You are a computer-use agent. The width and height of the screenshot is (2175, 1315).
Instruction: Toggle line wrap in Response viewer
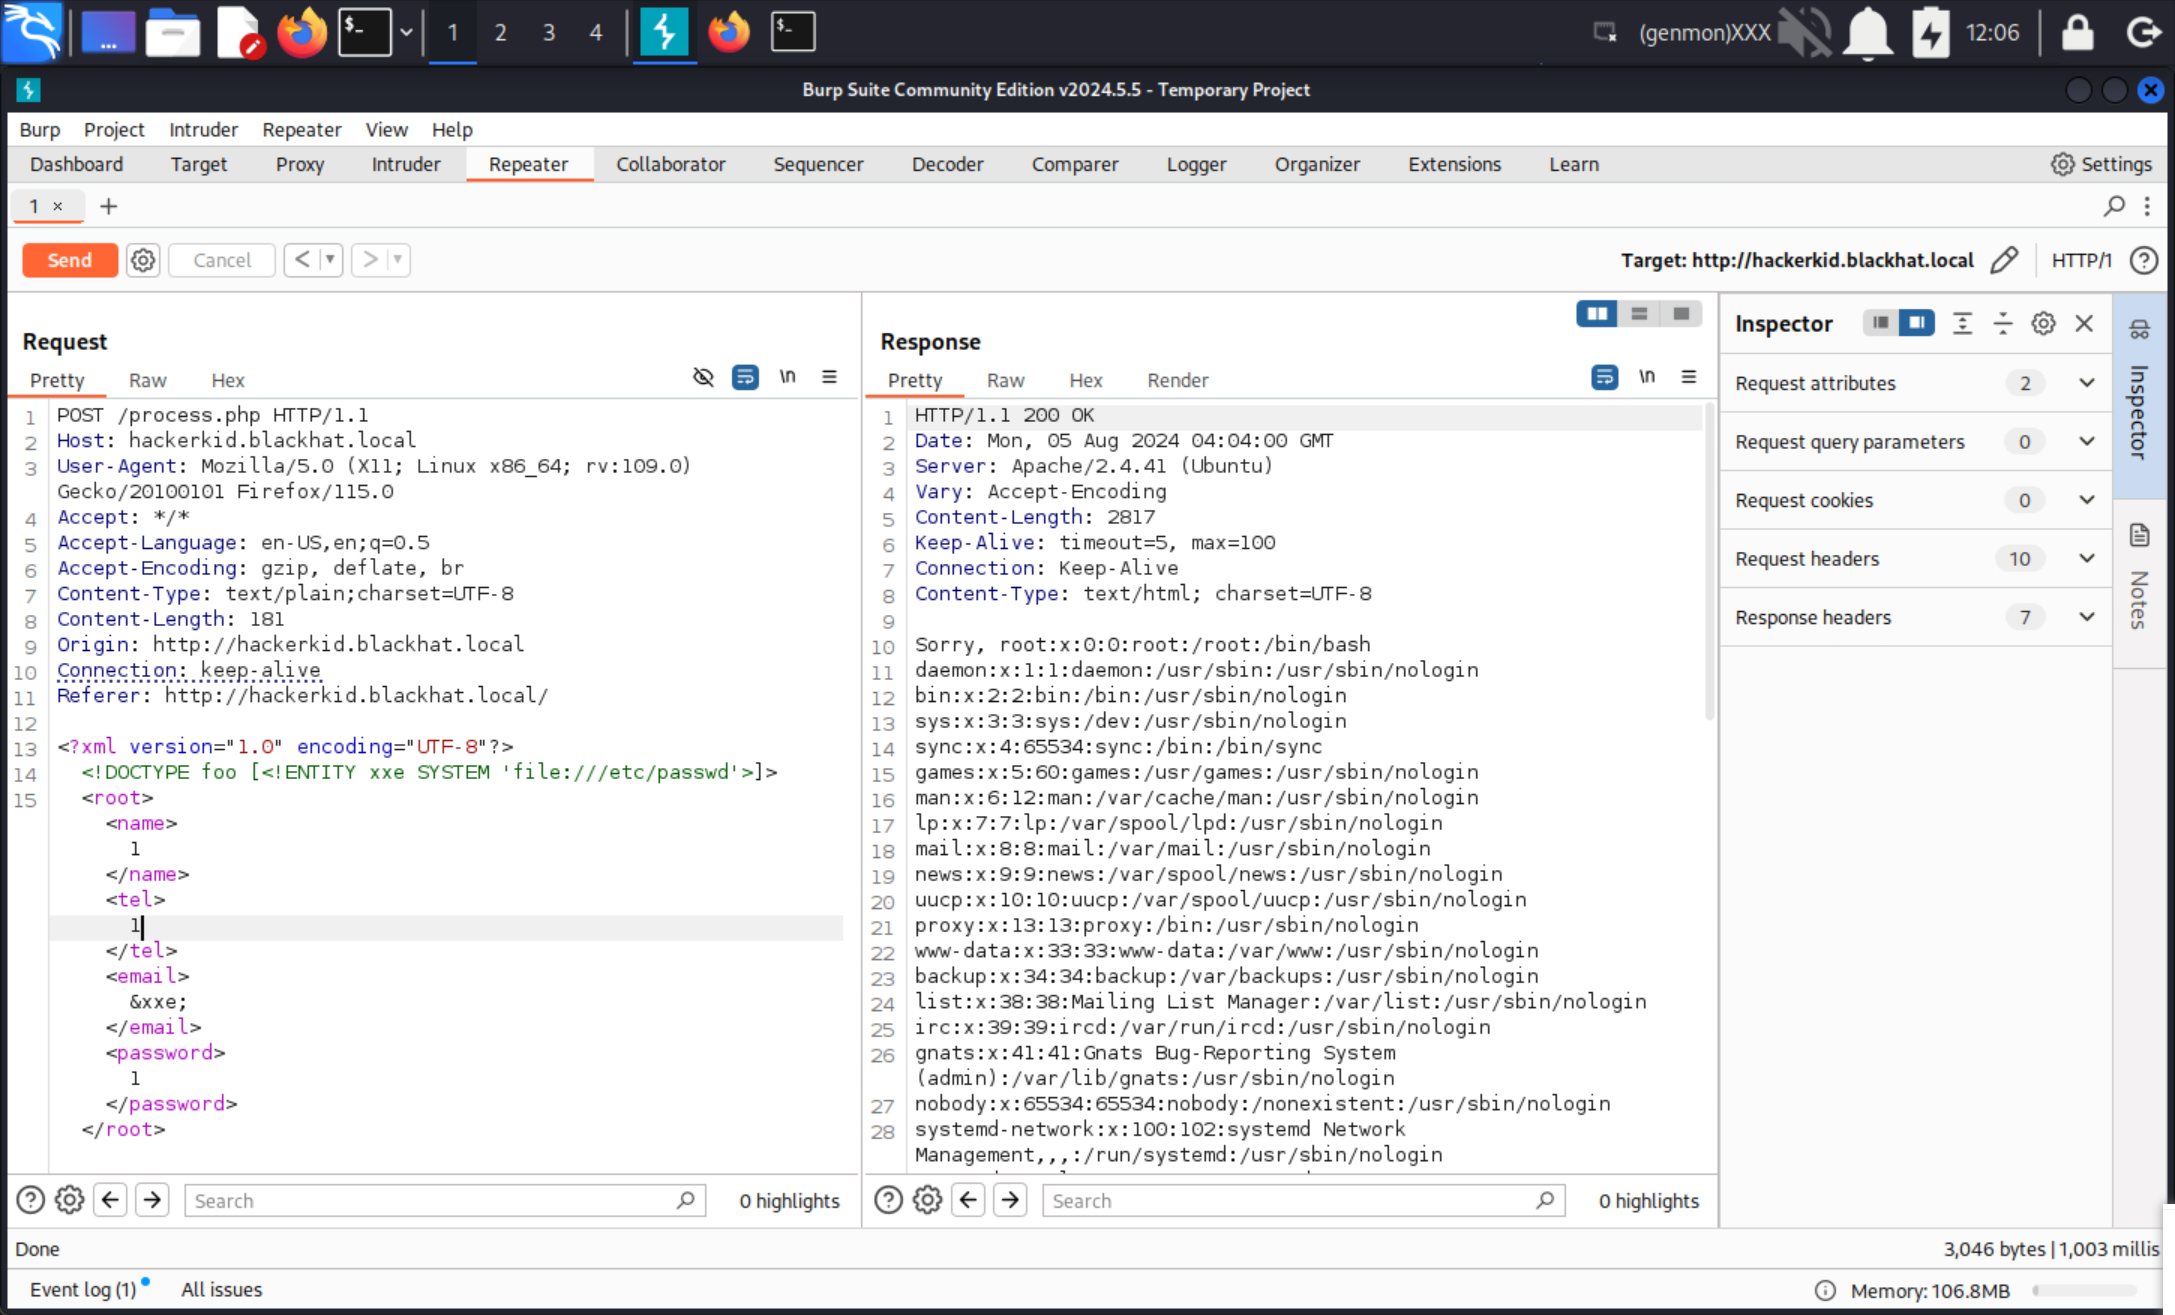click(1604, 377)
